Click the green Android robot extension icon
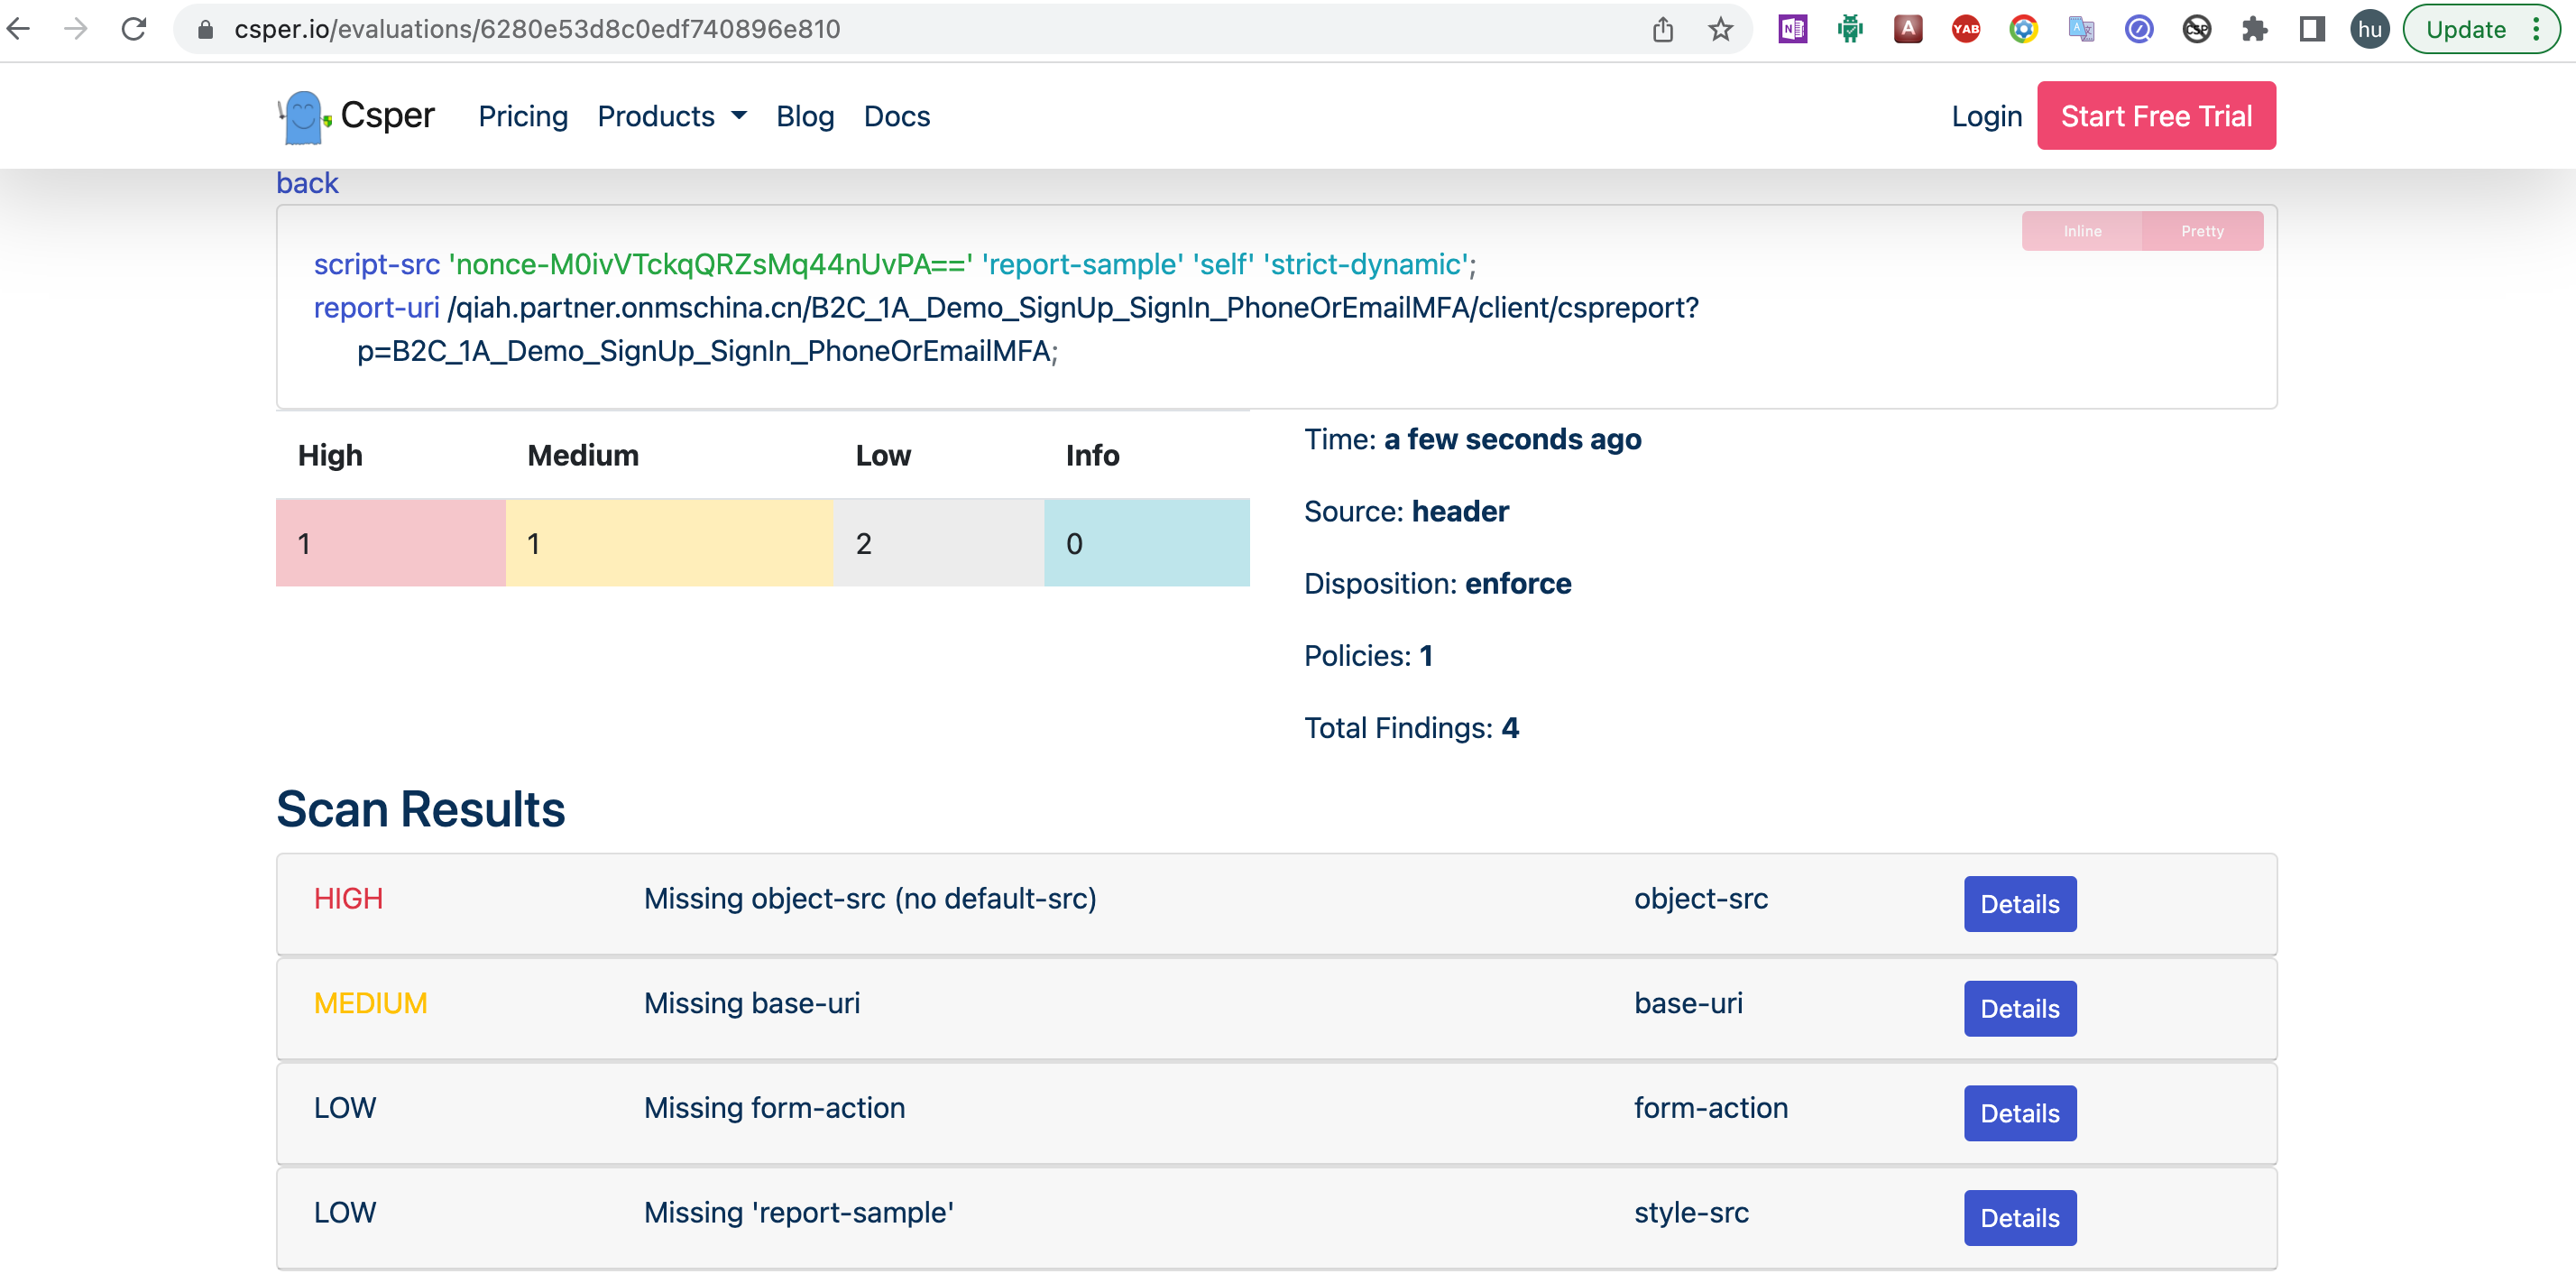The width and height of the screenshot is (2576, 1283). 1850,29
